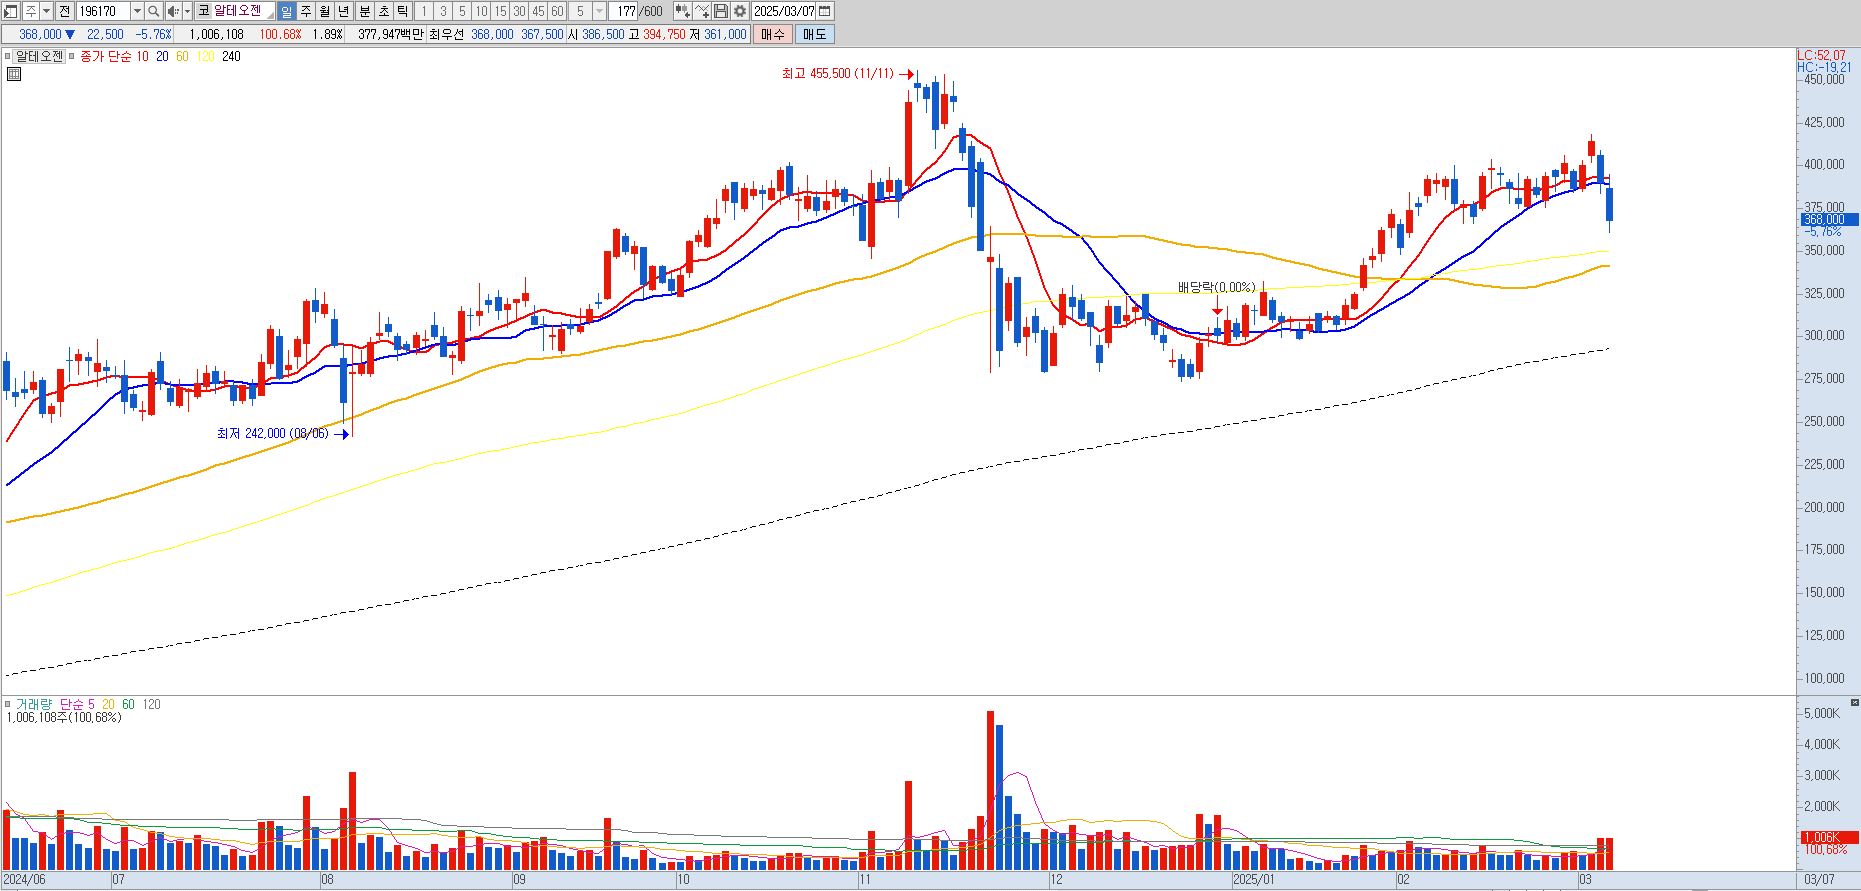Click the add indicator line icon
This screenshot has height=891, width=1861.
[x=701, y=11]
